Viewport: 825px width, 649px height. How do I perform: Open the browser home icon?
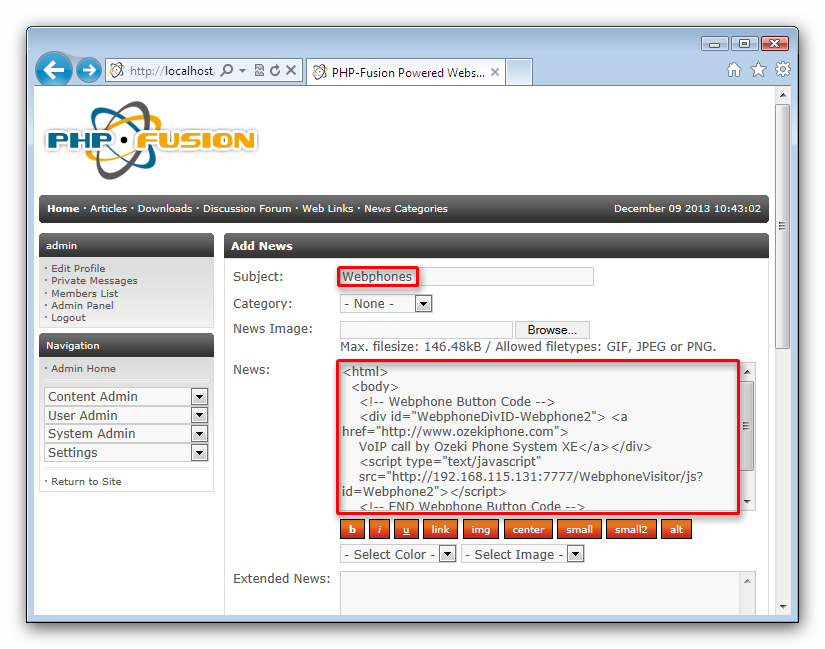tap(734, 70)
